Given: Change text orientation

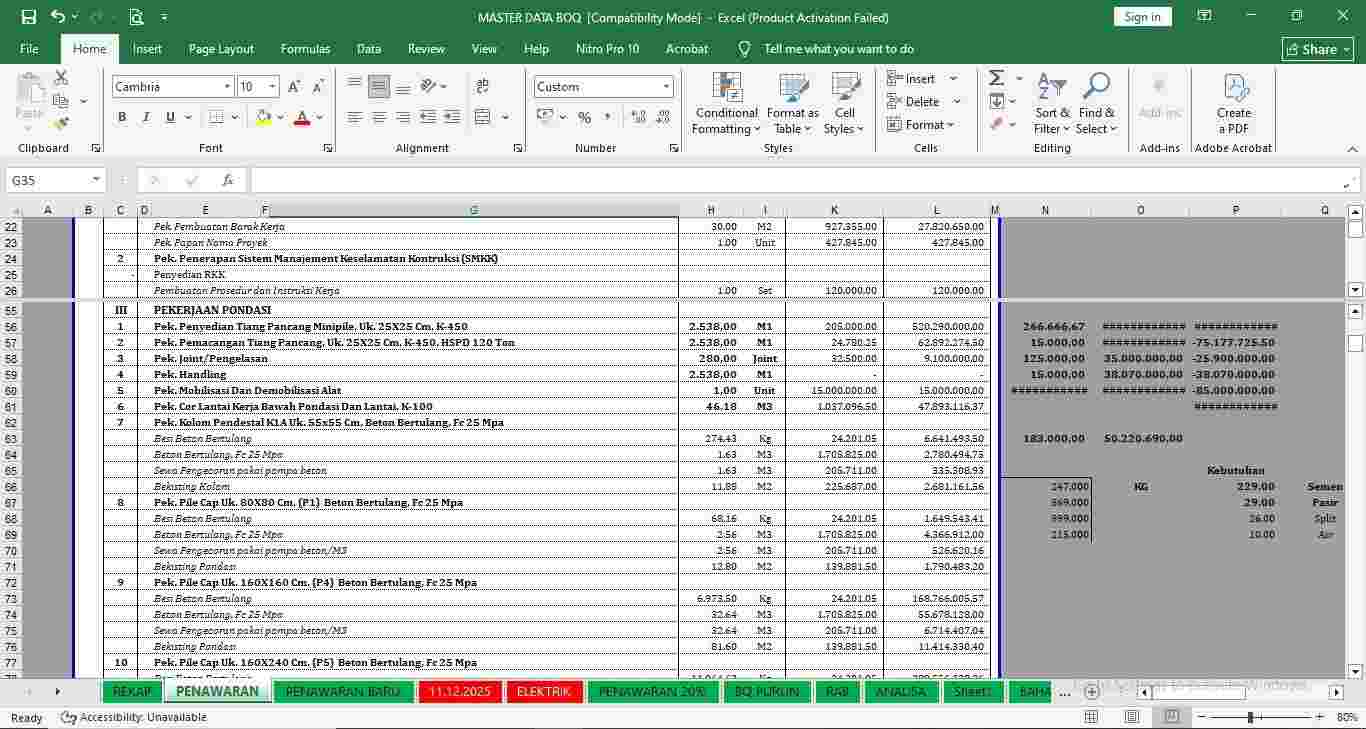Looking at the screenshot, I should [x=429, y=87].
